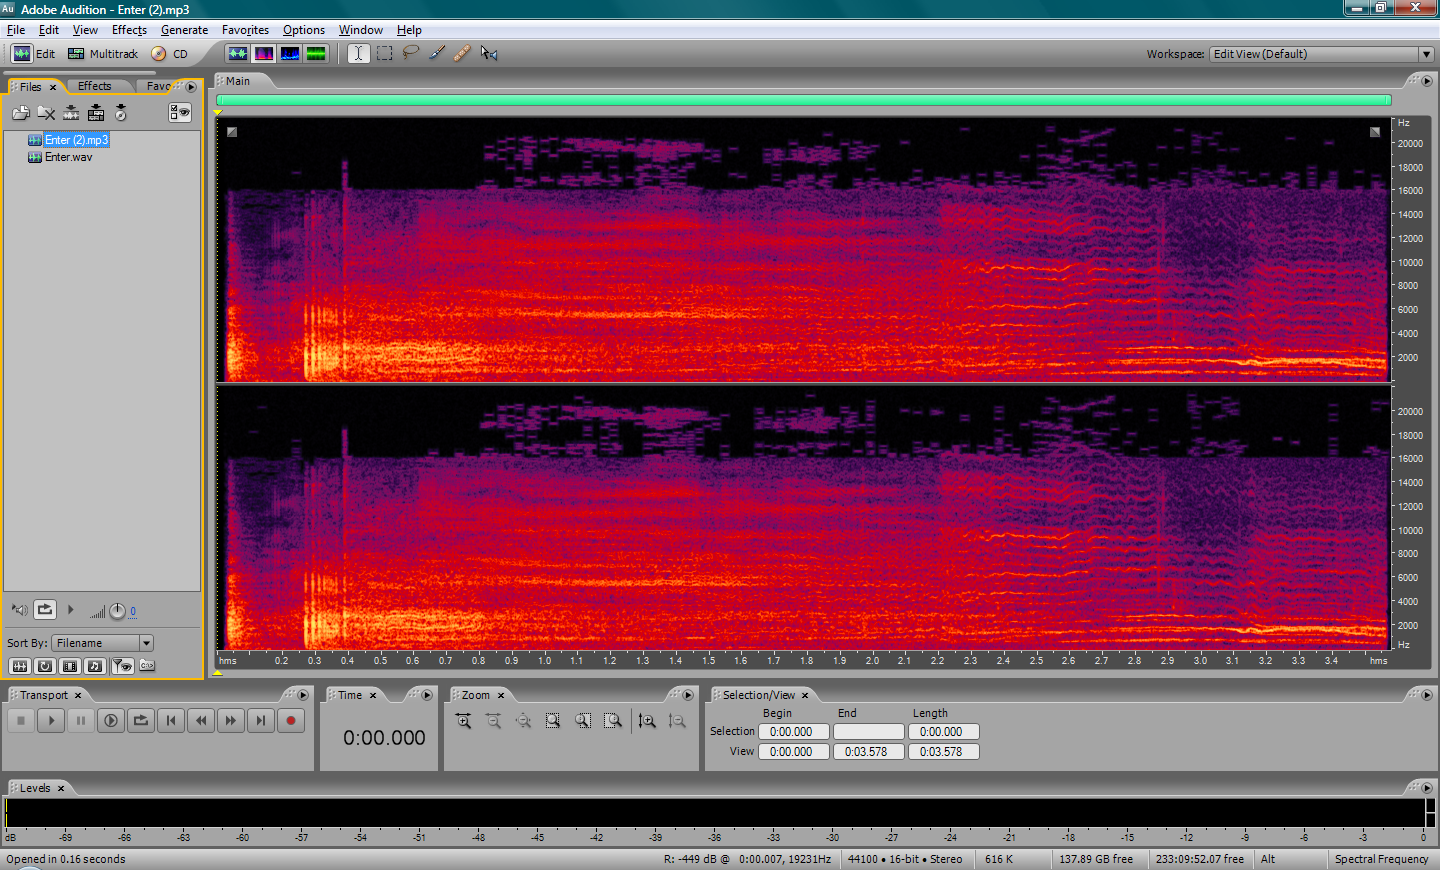Adjust Files panel preview volume knob

pyautogui.click(x=117, y=611)
